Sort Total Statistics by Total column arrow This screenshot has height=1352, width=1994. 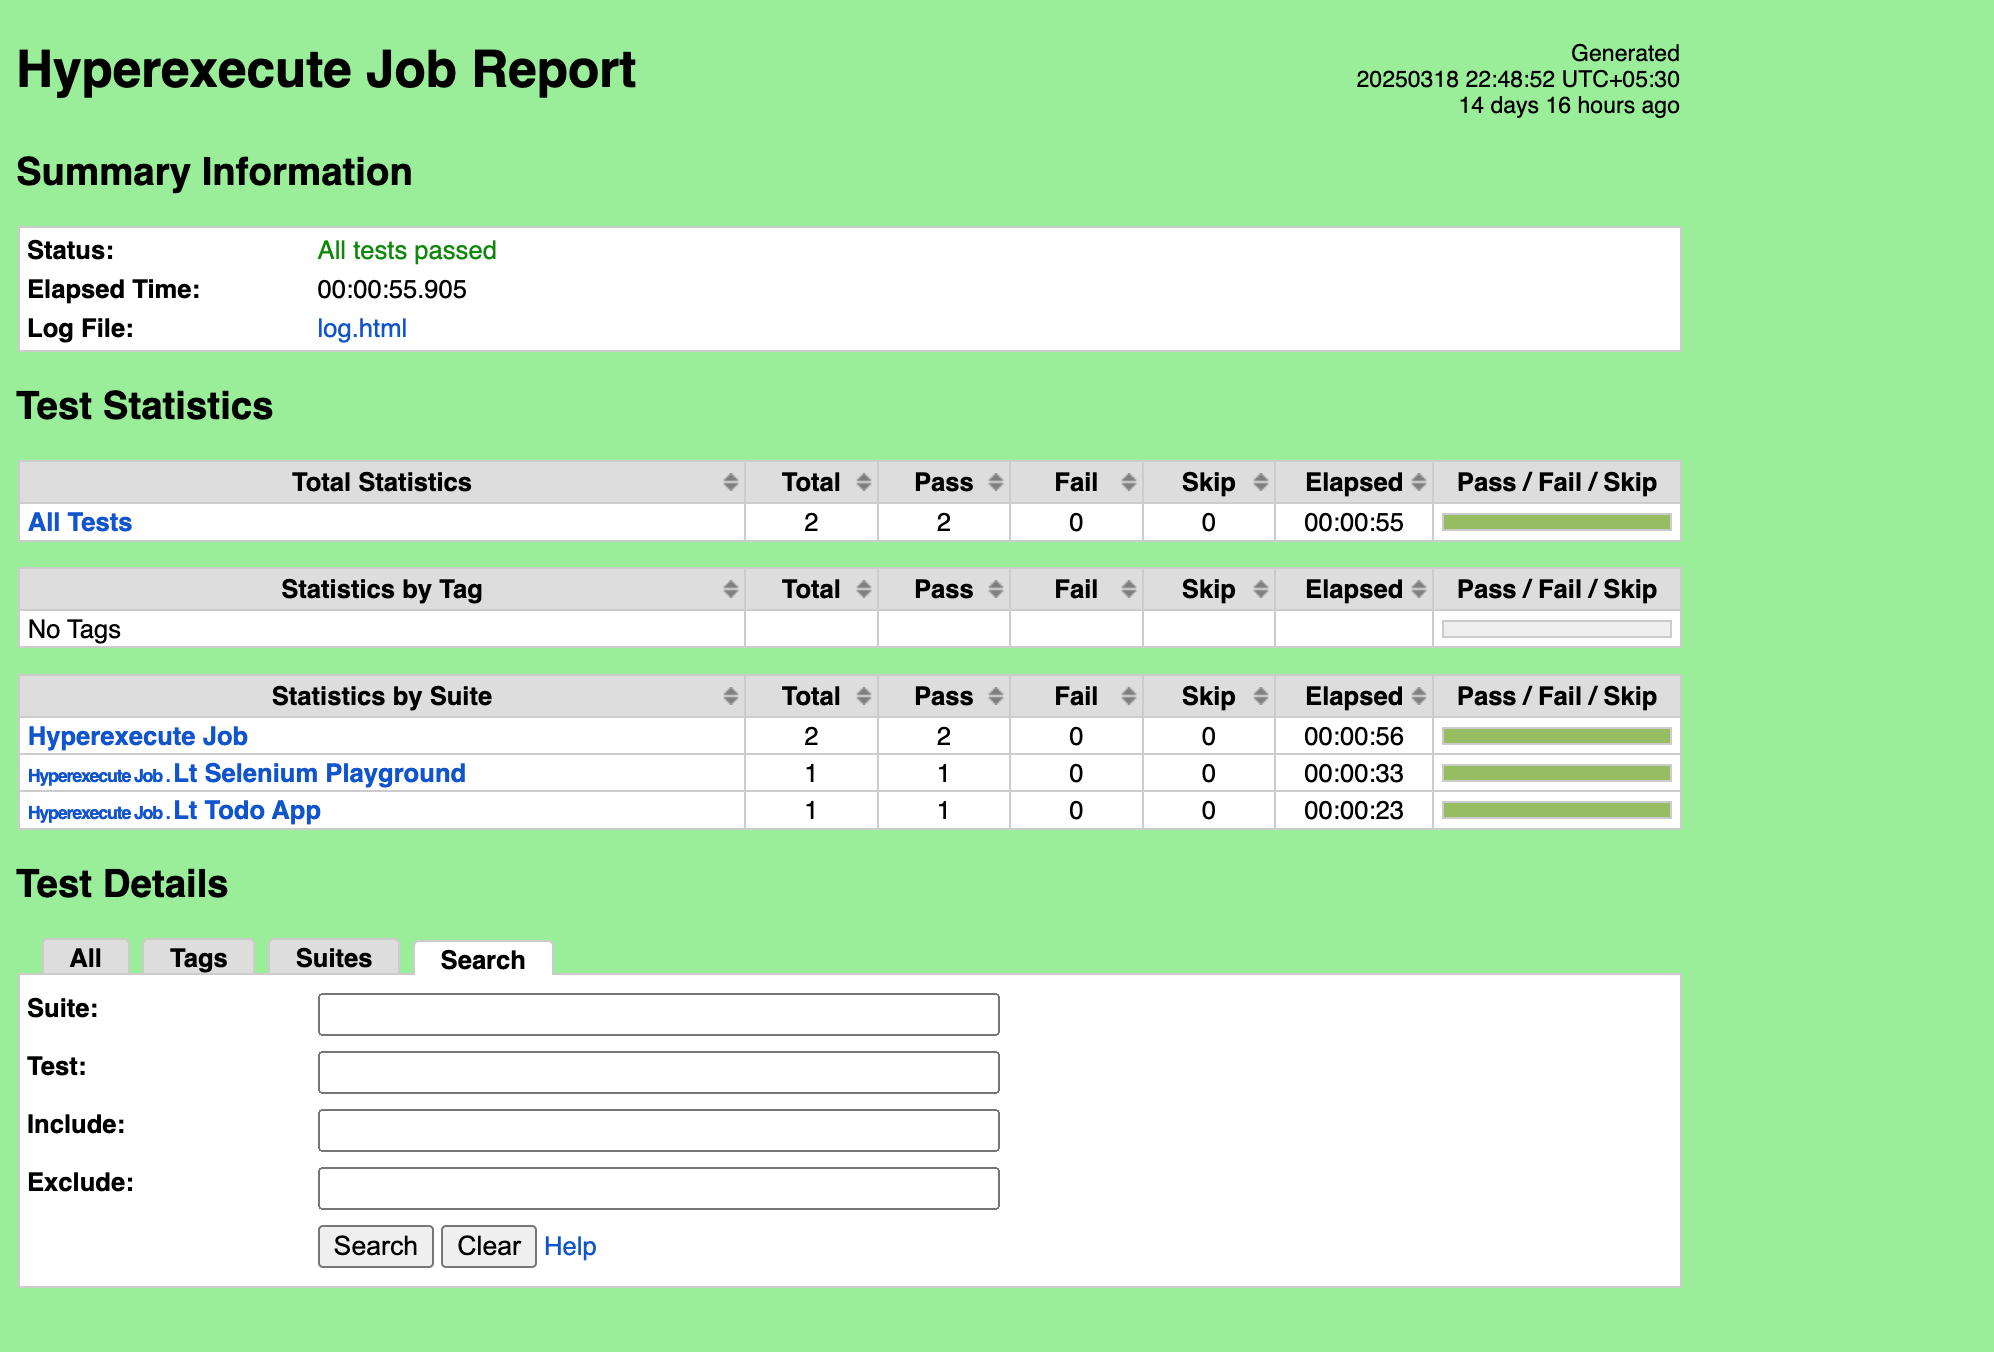[x=863, y=483]
